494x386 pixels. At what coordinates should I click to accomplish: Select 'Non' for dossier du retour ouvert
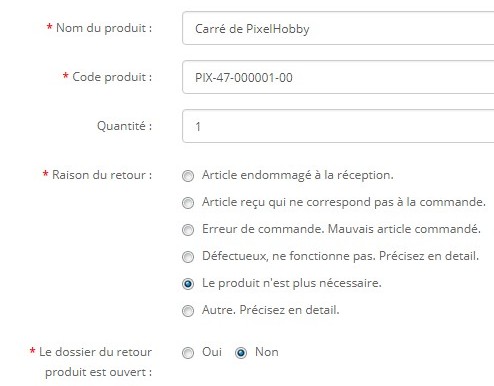[x=241, y=353]
